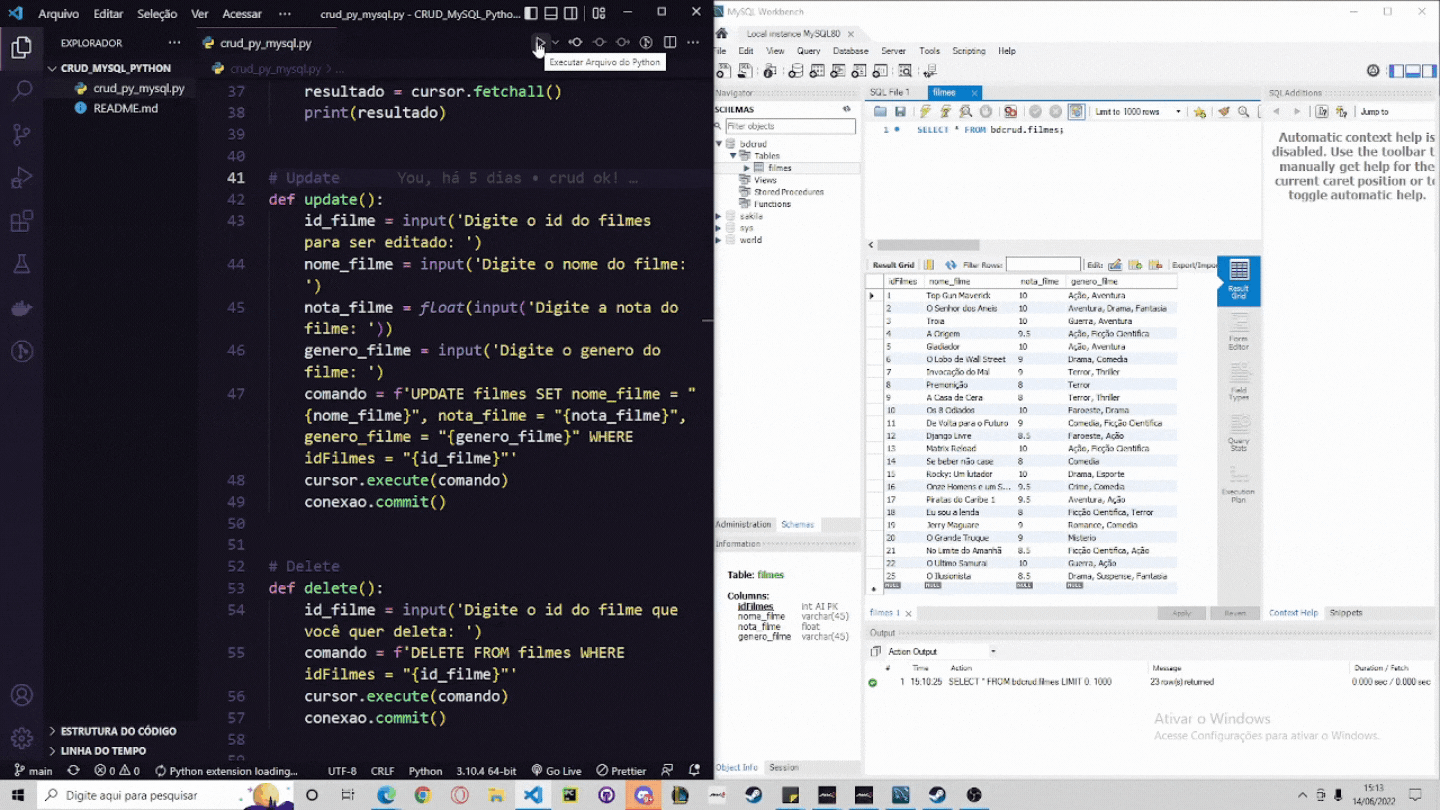
Task: Save the SQL script with the disk icon
Action: tap(900, 112)
